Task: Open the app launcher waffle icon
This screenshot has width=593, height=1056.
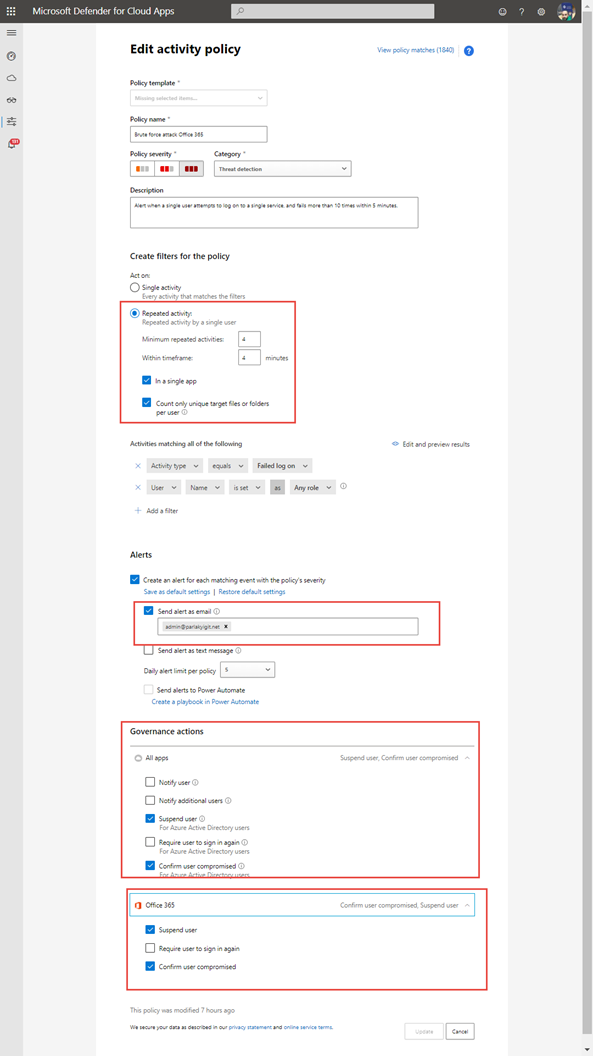Action: [x=11, y=11]
